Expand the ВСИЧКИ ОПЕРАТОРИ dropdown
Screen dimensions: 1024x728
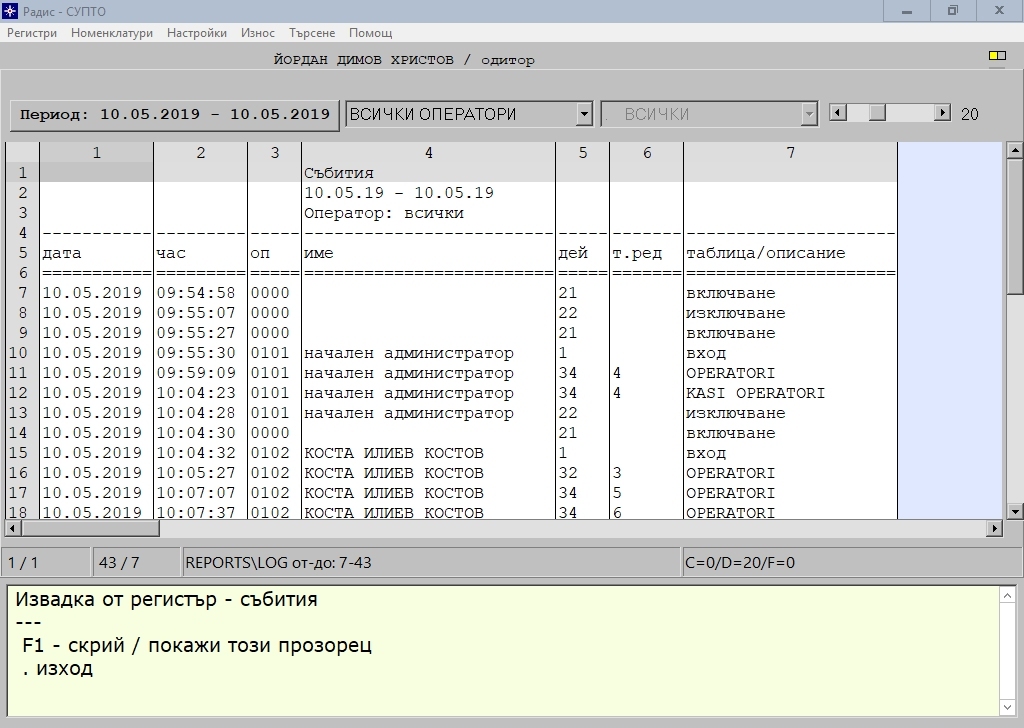tap(584, 114)
